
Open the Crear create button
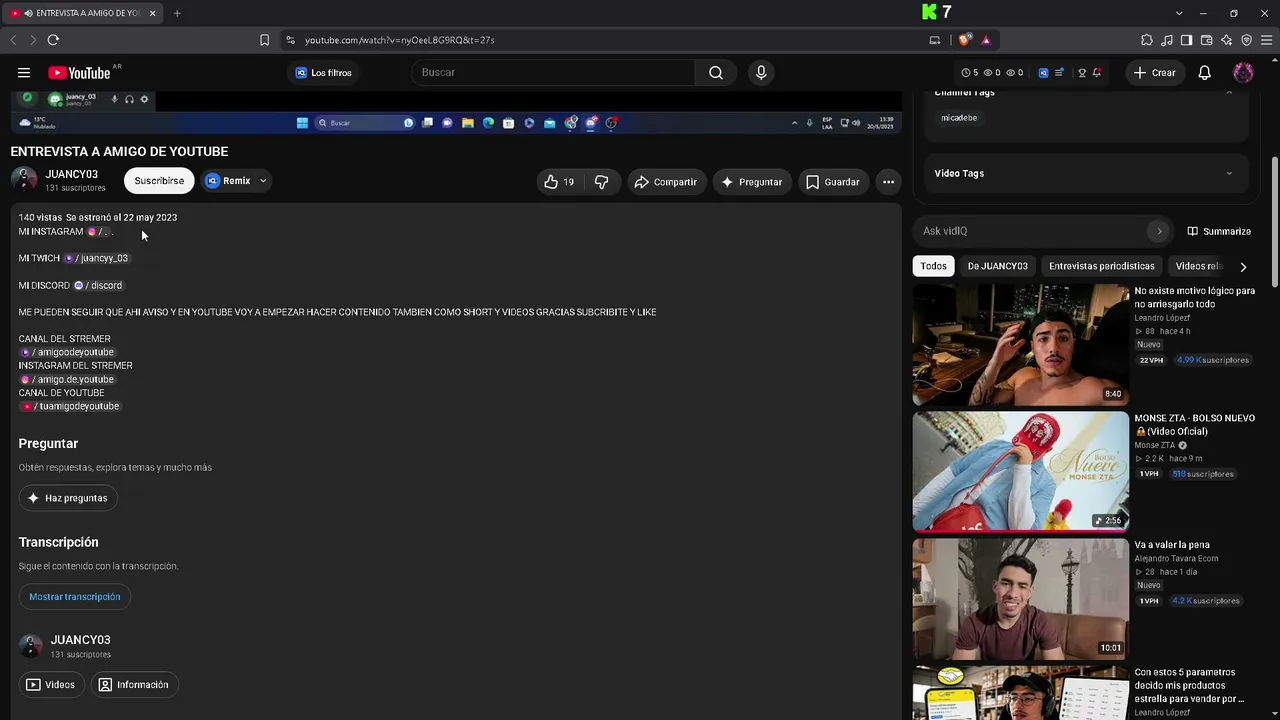pos(1155,72)
